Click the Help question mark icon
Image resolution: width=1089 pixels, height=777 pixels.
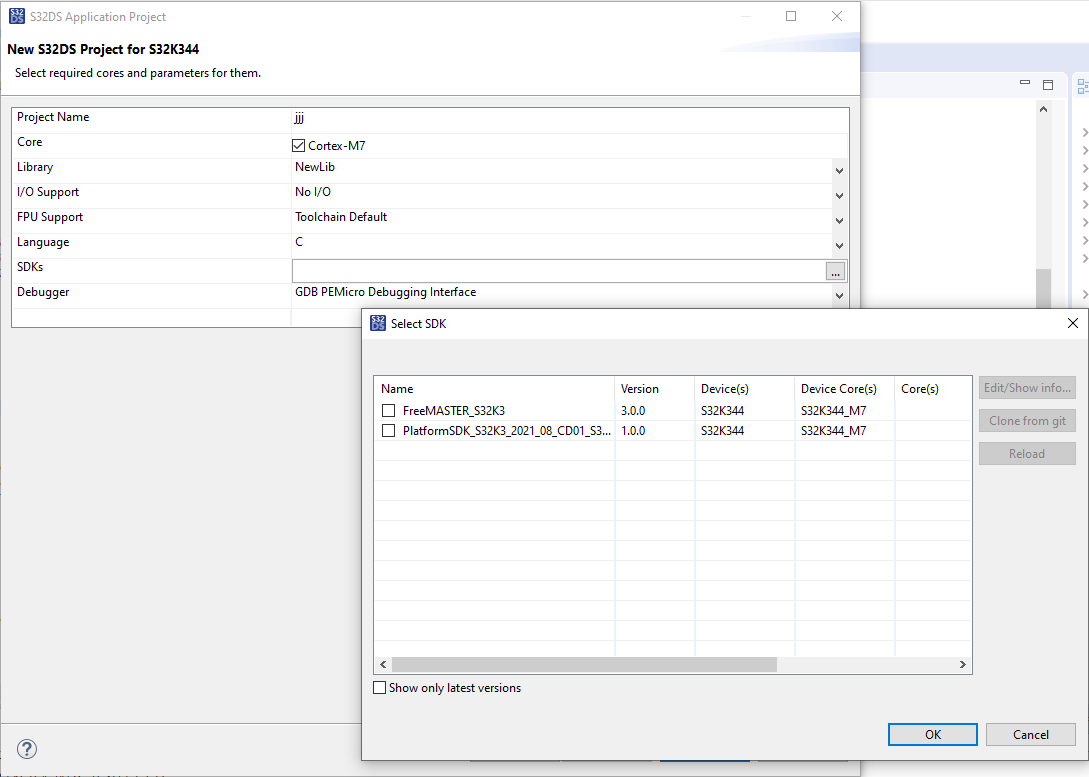pyautogui.click(x=26, y=748)
